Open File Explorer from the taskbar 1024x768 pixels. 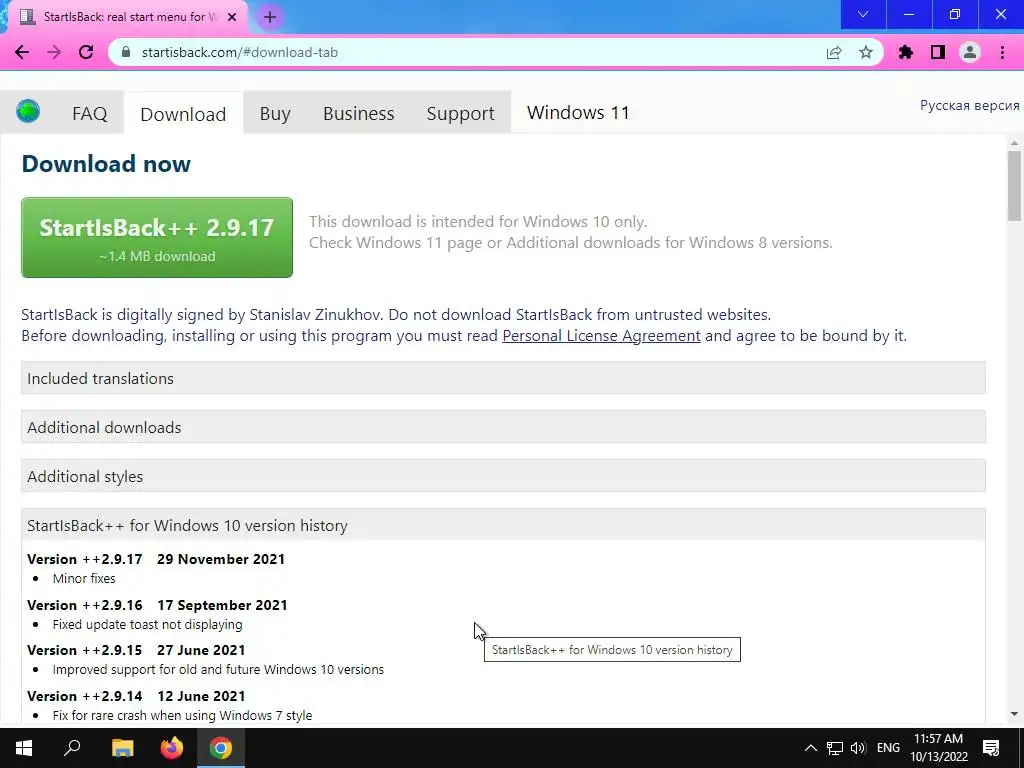coord(122,748)
